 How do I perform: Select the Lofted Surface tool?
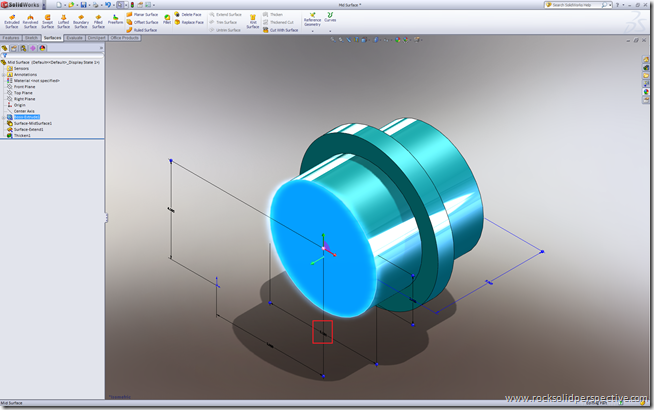pos(63,22)
